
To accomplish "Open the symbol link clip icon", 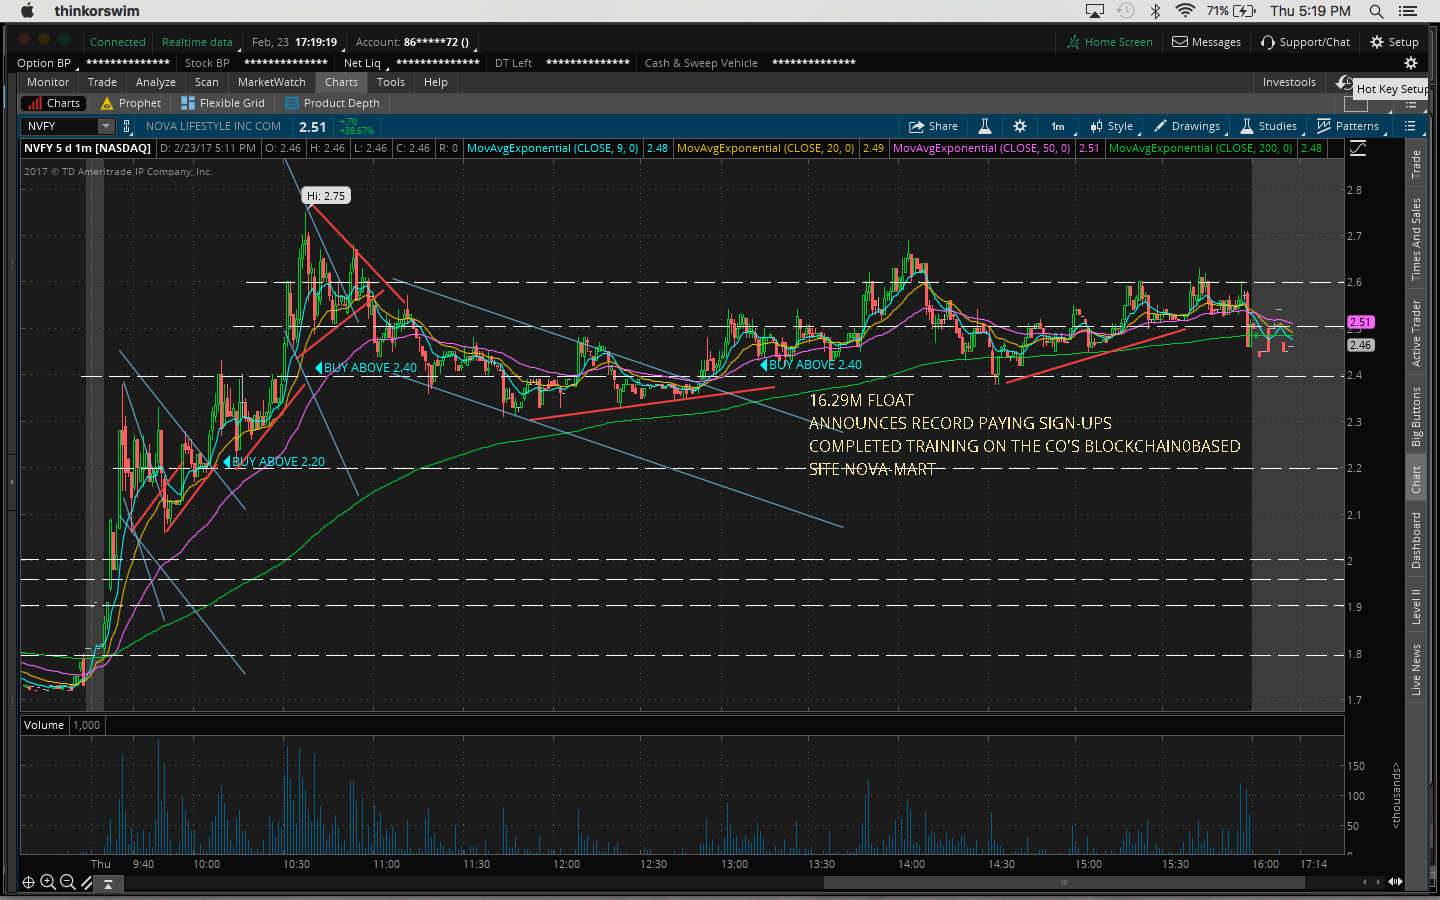I will (127, 126).
